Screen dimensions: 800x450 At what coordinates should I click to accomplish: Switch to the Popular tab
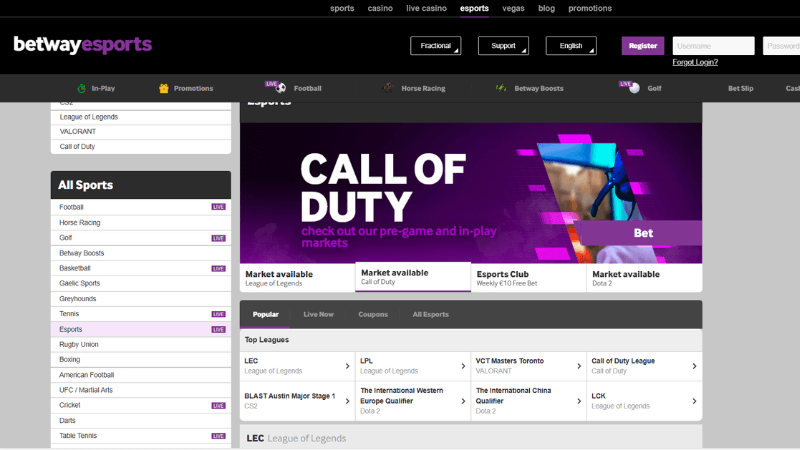[x=265, y=314]
